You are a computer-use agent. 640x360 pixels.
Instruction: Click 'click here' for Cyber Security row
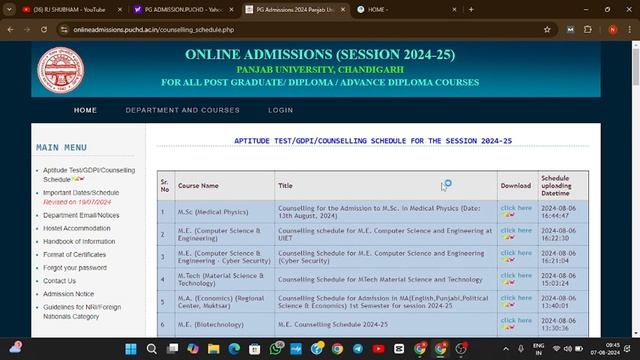(x=516, y=253)
